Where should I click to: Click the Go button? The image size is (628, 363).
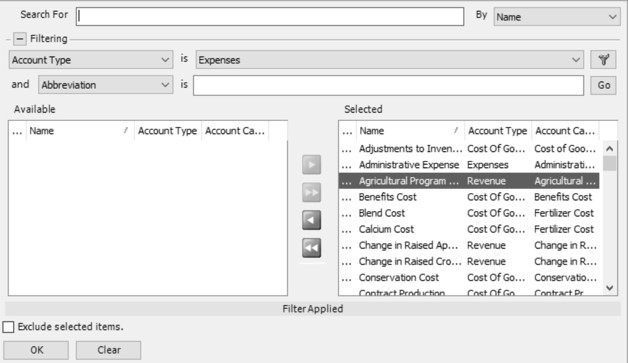click(x=603, y=85)
